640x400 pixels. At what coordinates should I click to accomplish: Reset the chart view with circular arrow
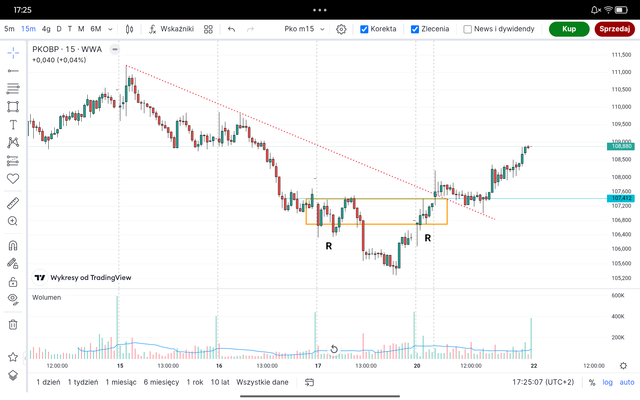tap(334, 349)
